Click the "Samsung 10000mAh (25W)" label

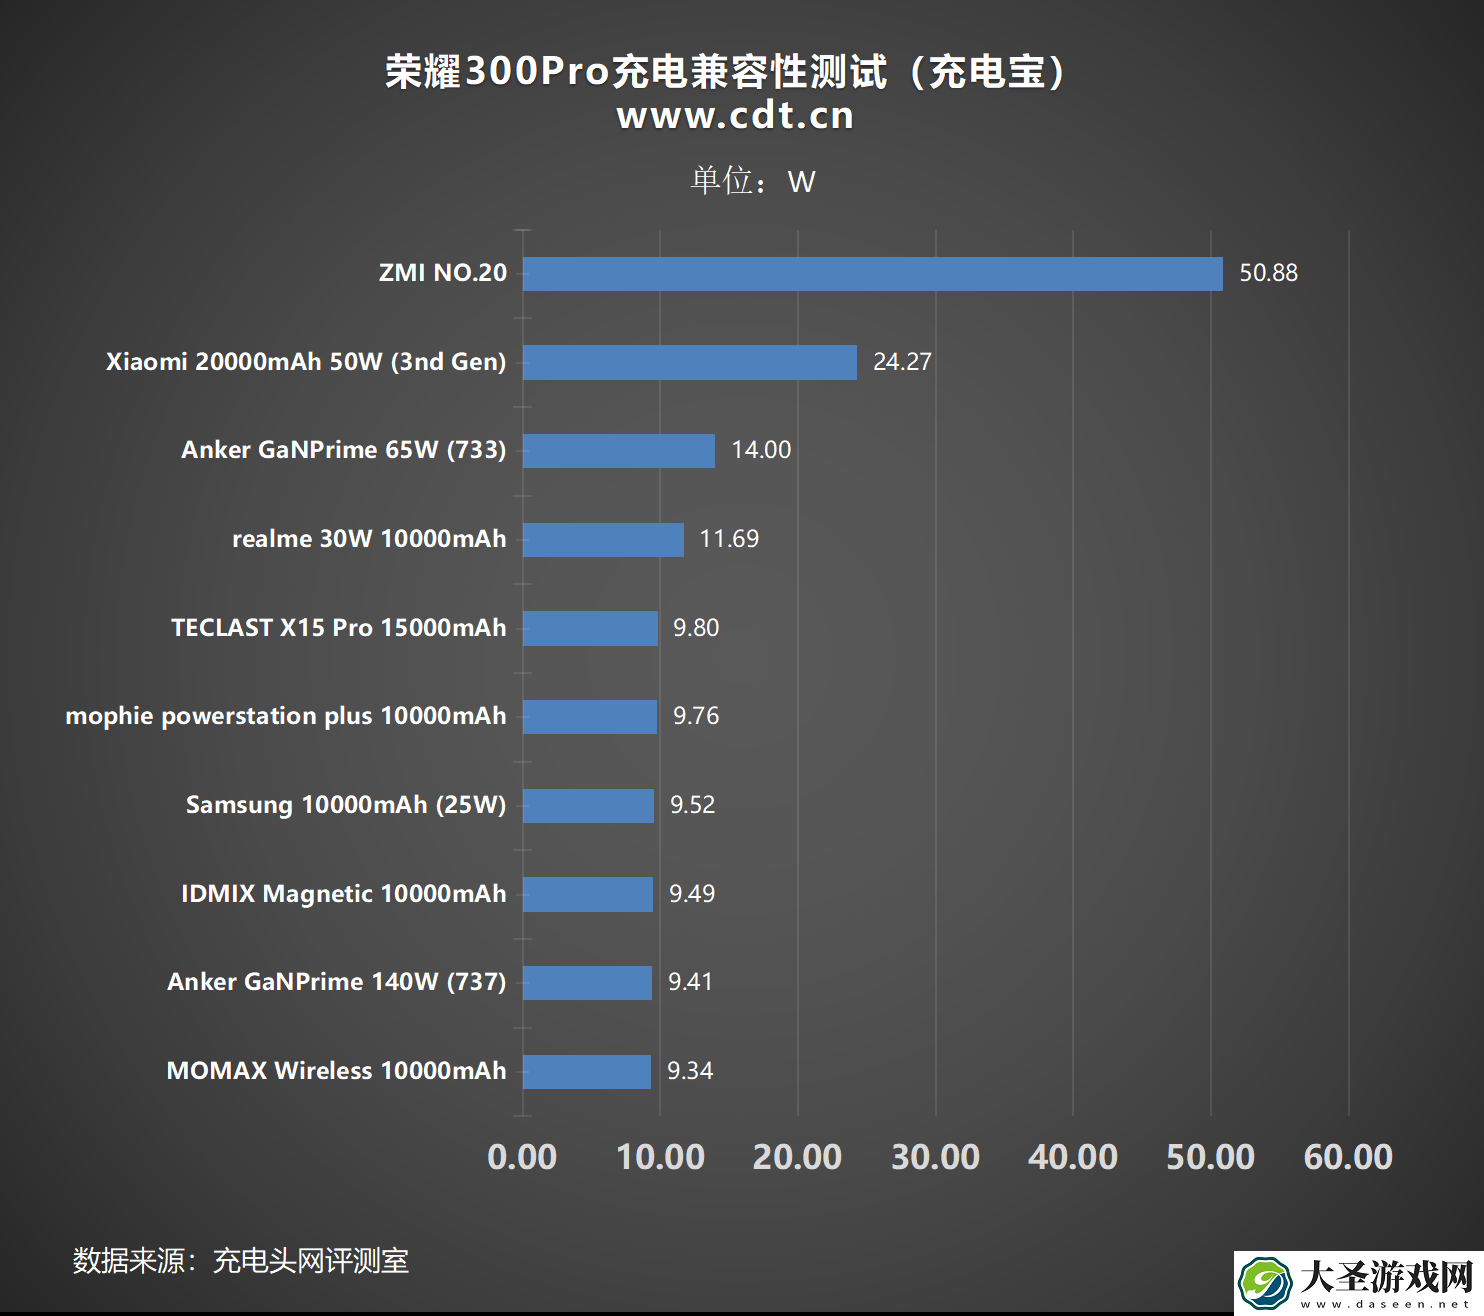(x=346, y=805)
